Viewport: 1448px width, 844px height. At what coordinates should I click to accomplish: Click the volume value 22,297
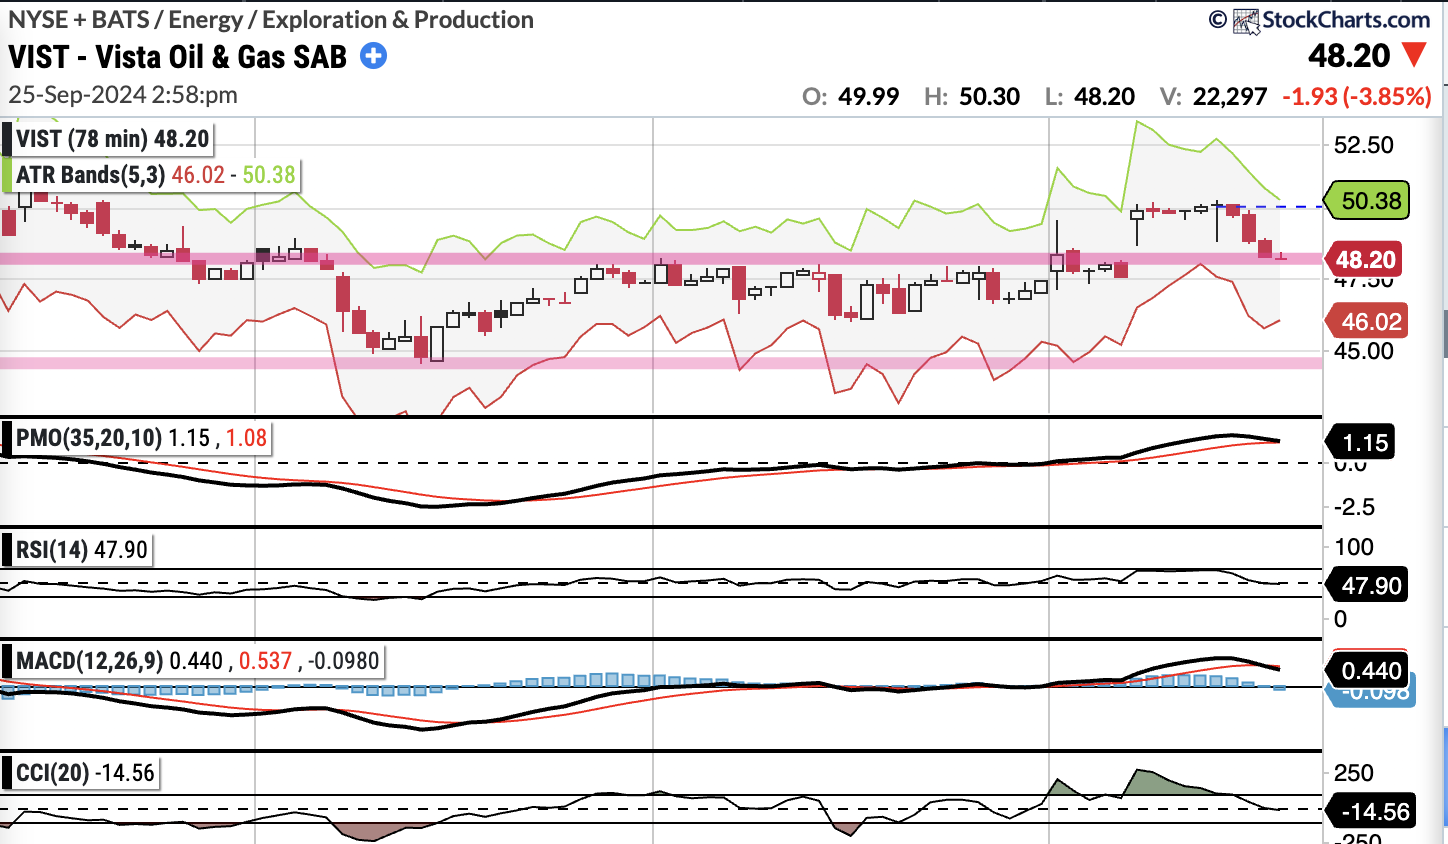coord(1230,96)
